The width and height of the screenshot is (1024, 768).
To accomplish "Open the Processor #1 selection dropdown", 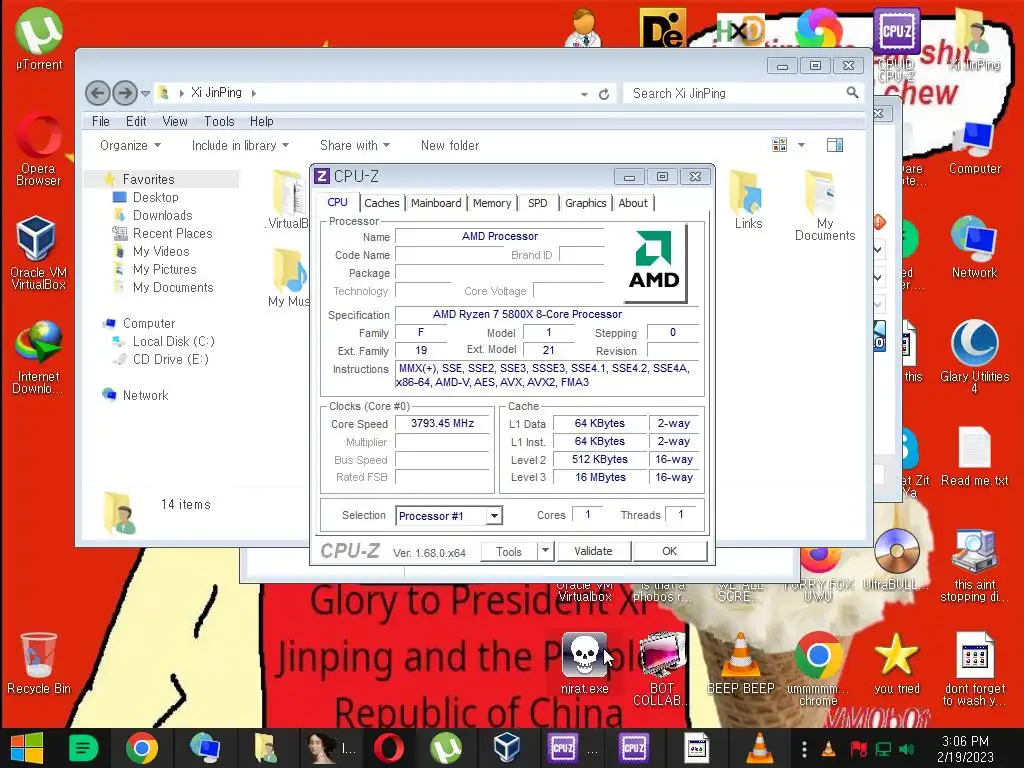I will tap(494, 516).
